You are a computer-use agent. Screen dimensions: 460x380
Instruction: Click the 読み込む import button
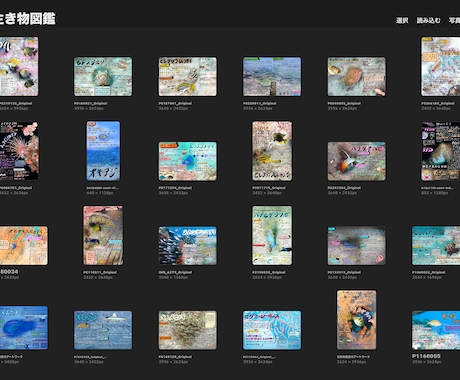pos(428,21)
